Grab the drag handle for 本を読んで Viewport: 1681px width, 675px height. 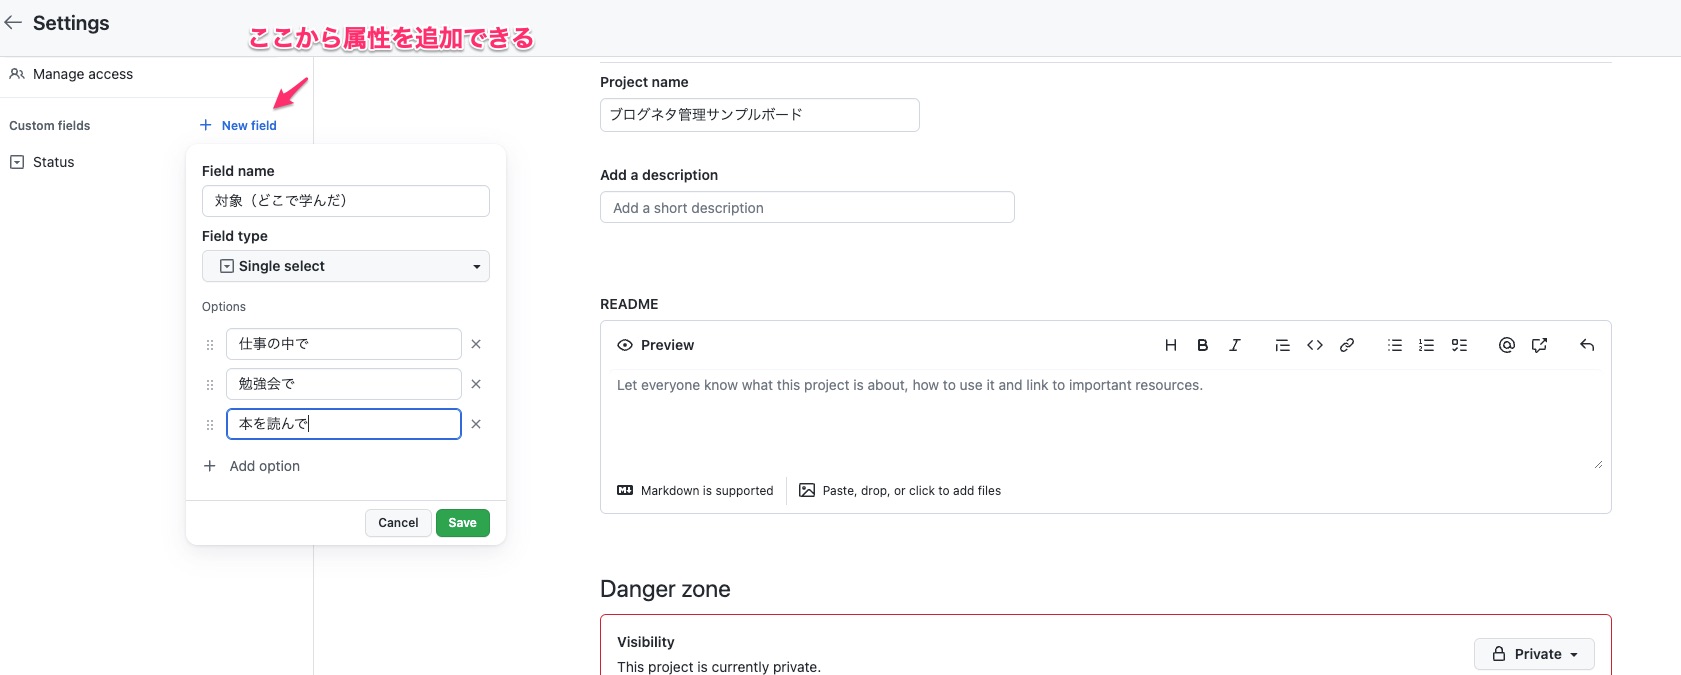(x=210, y=425)
